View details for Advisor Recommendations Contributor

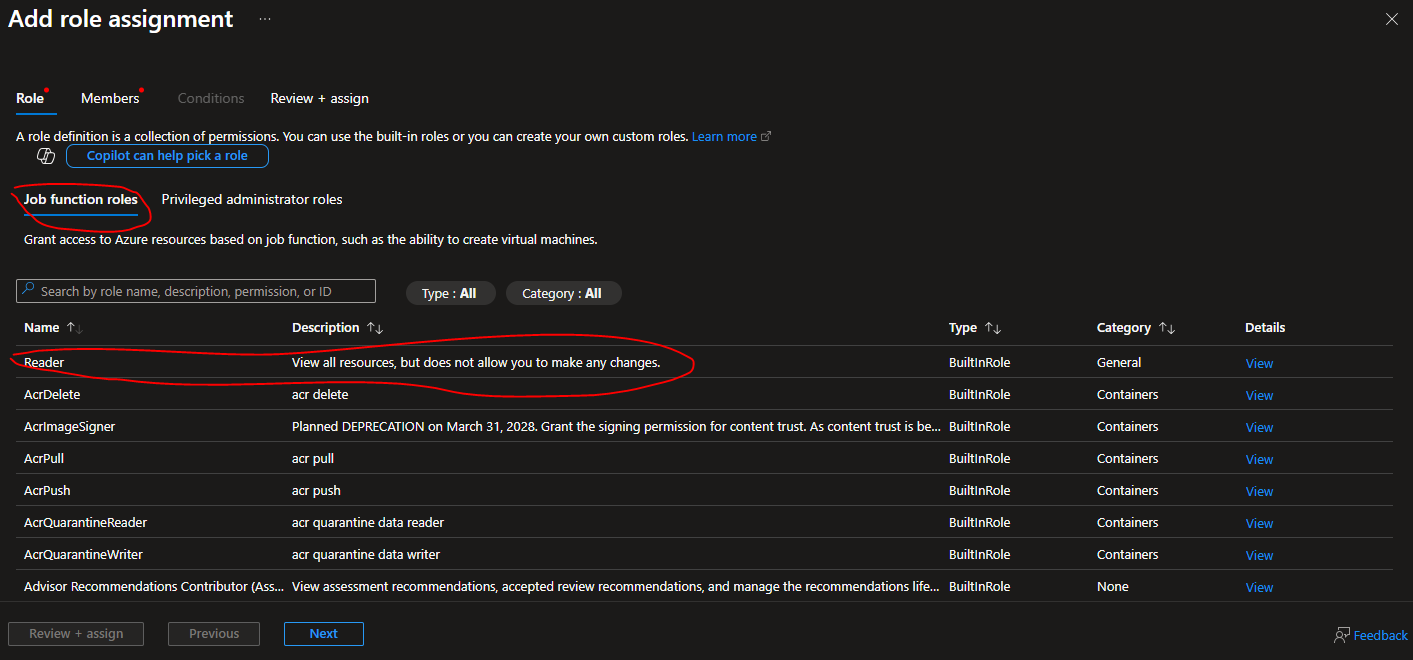click(1259, 587)
